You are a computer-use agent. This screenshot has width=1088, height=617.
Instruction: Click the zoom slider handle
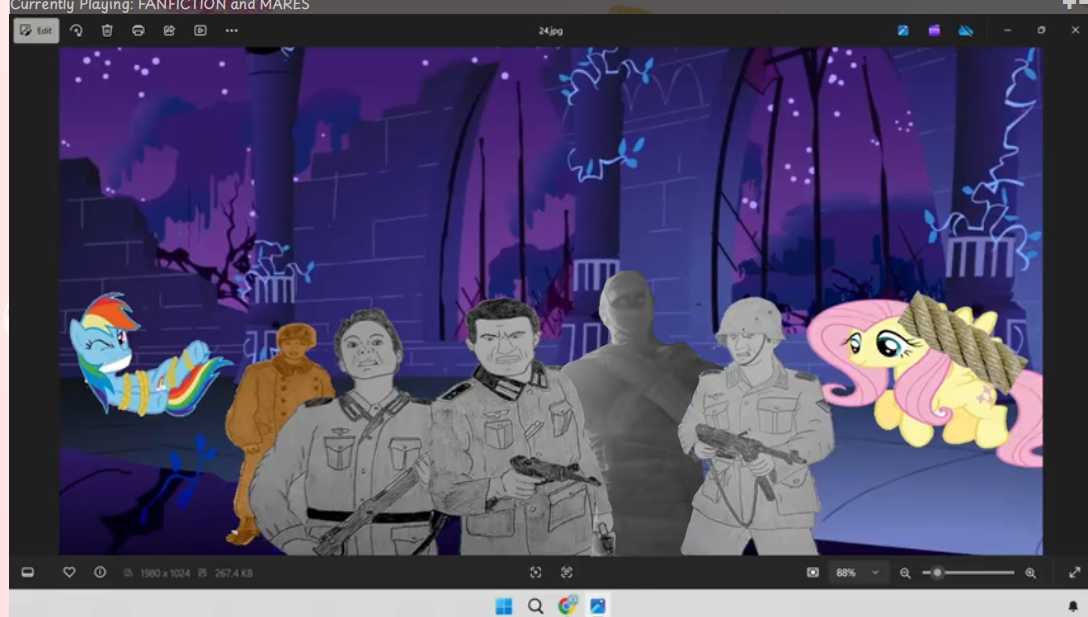937,573
